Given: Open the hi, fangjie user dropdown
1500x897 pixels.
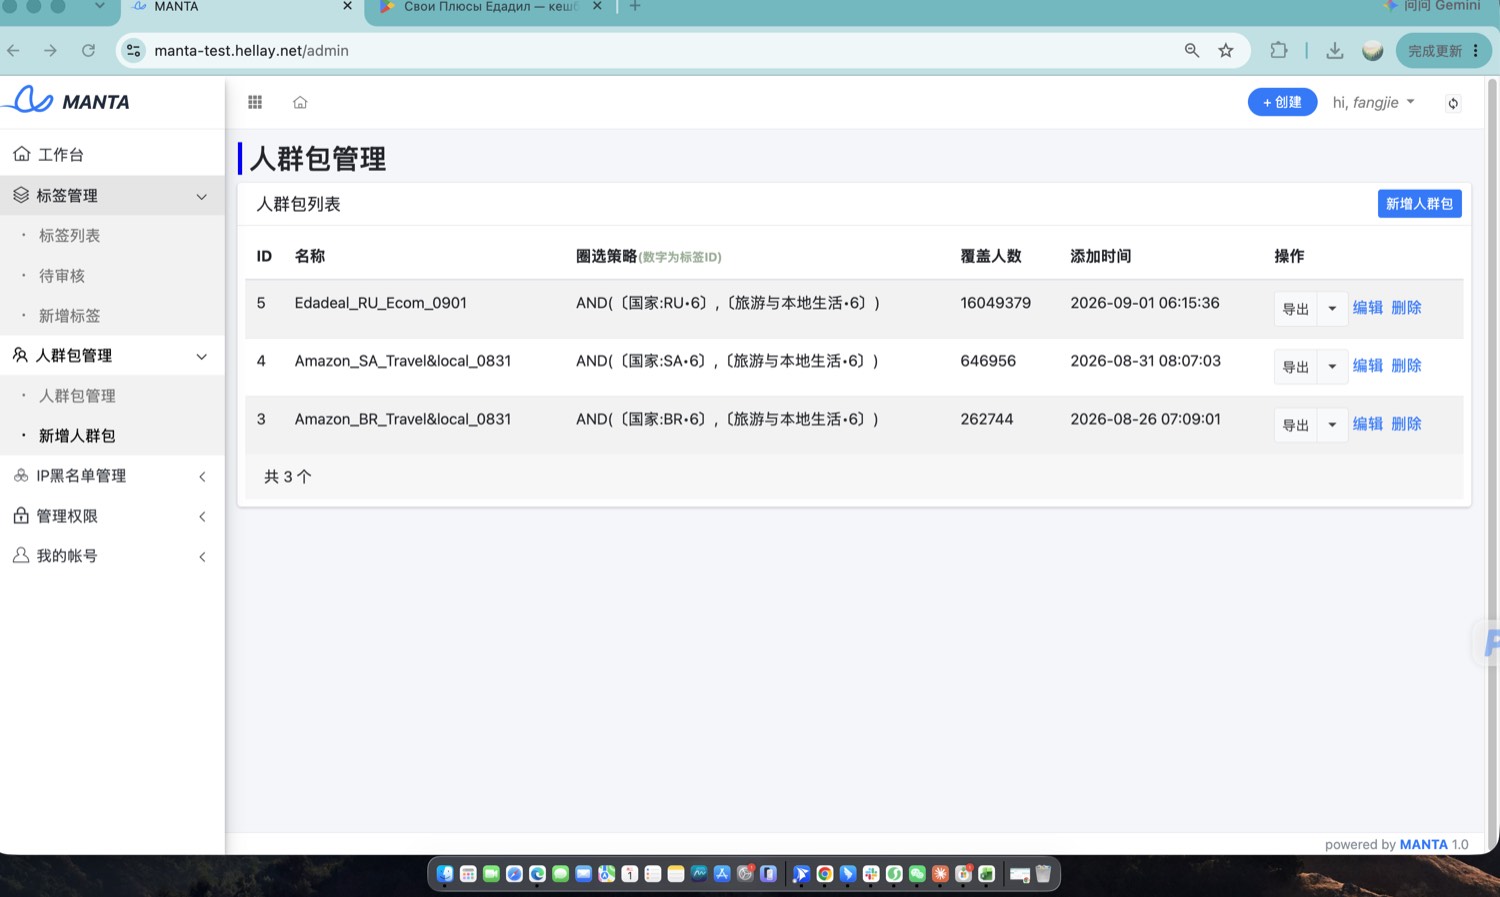Looking at the screenshot, I should [x=1373, y=102].
